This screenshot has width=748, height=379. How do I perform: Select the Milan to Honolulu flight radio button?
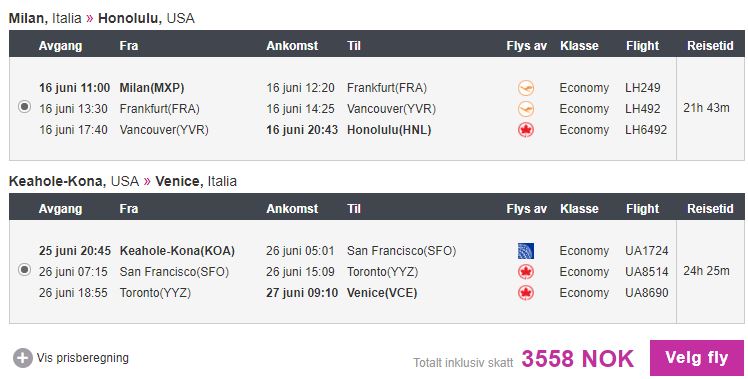tap(24, 107)
